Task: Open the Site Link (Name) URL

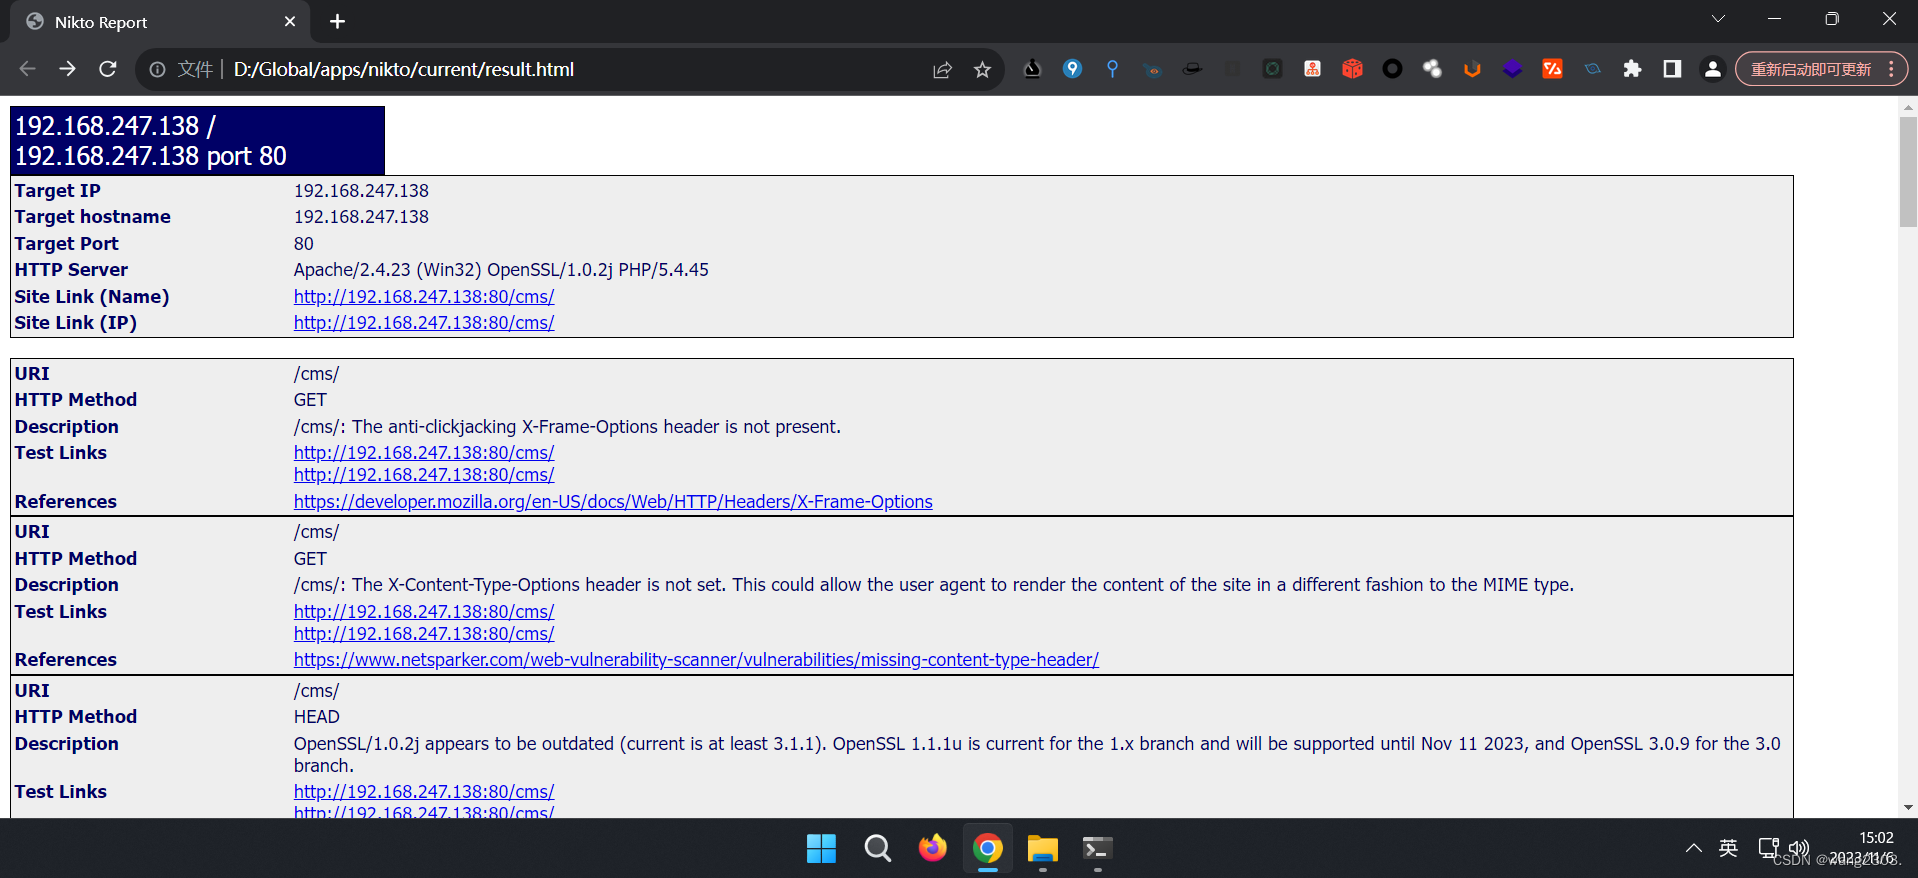Action: click(424, 297)
